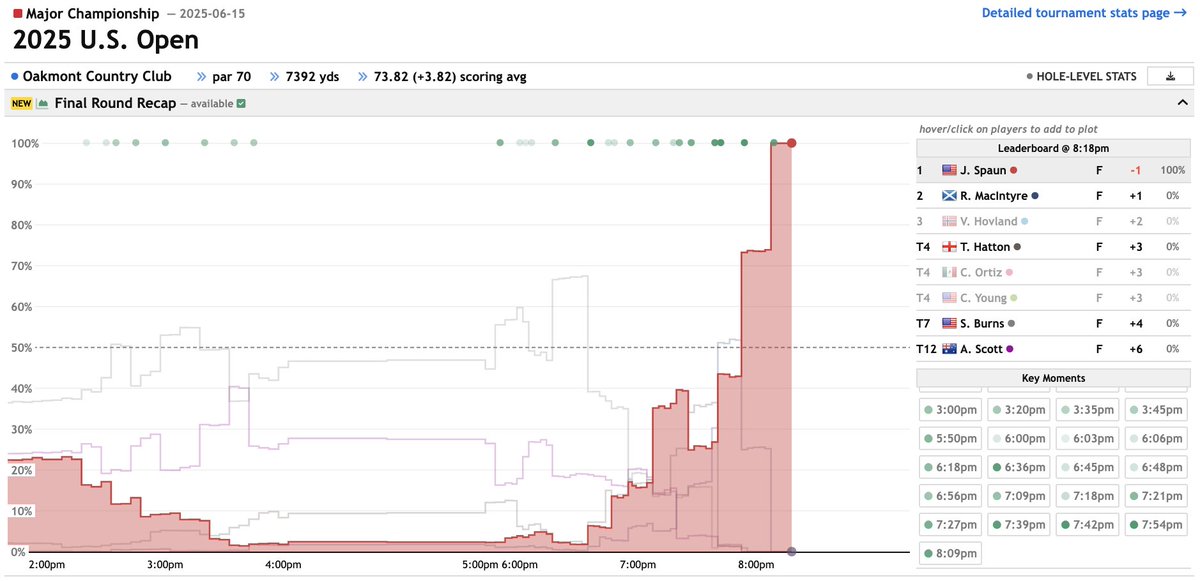This screenshot has height=581, width=1200.
Task: Collapse the Final Round Recap panel chevron
Action: pyautogui.click(x=1182, y=103)
